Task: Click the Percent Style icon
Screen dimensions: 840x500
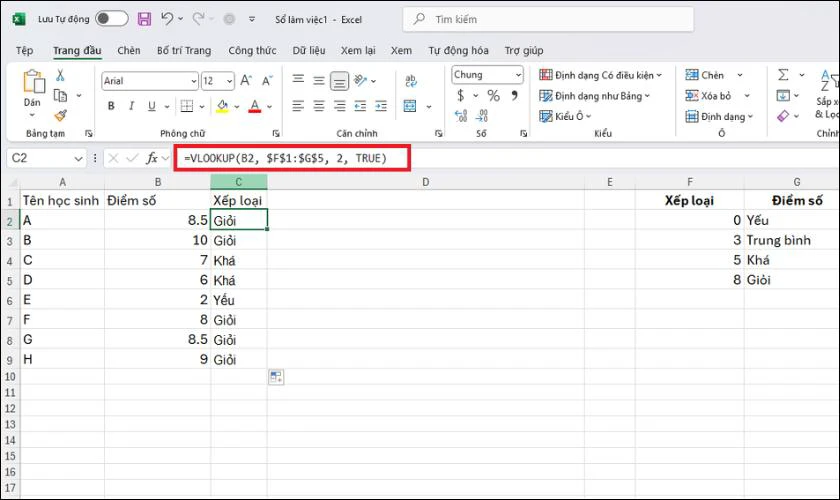Action: 493,96
